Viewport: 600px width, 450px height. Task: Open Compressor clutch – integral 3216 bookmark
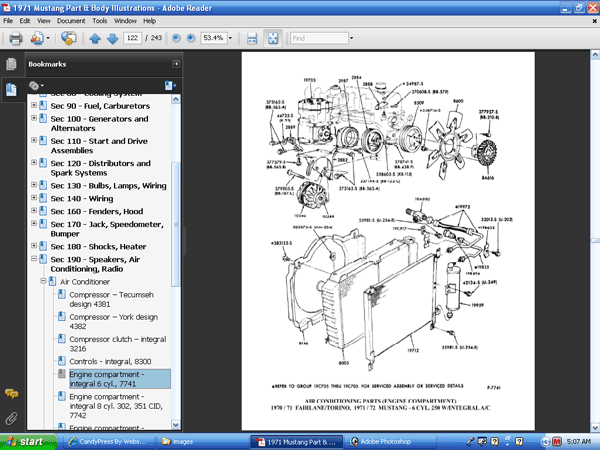click(x=118, y=344)
